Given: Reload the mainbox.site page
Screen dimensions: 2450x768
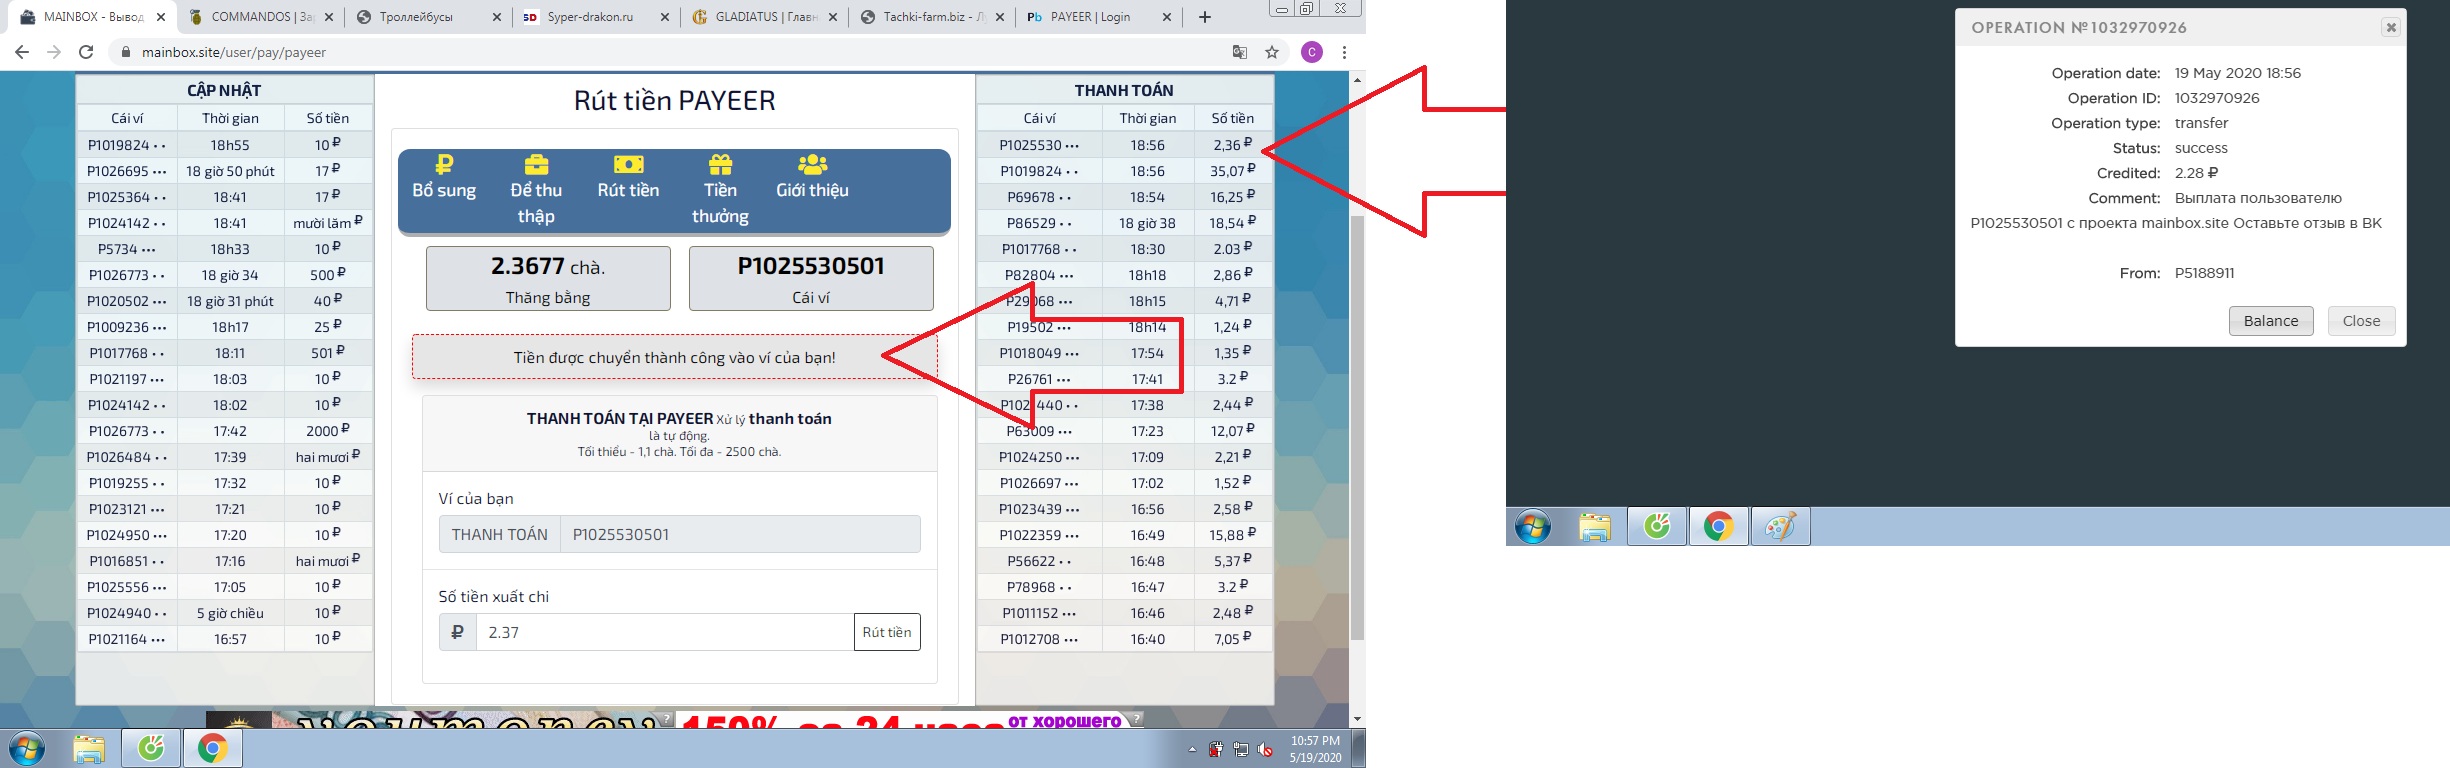Looking at the screenshot, I should [86, 52].
